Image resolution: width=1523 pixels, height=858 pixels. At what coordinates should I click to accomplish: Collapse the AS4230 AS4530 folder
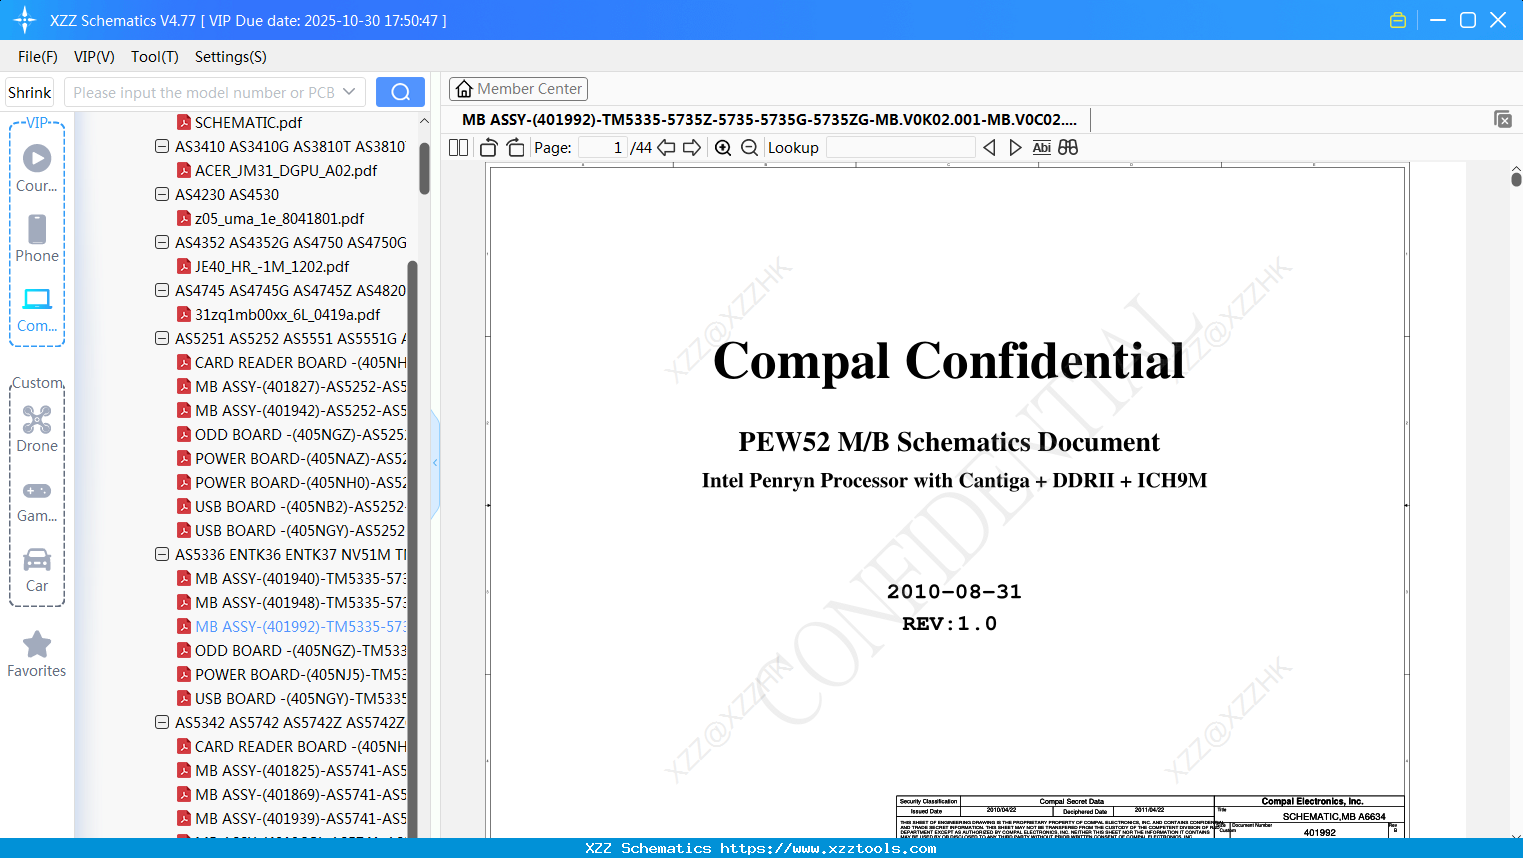point(162,194)
